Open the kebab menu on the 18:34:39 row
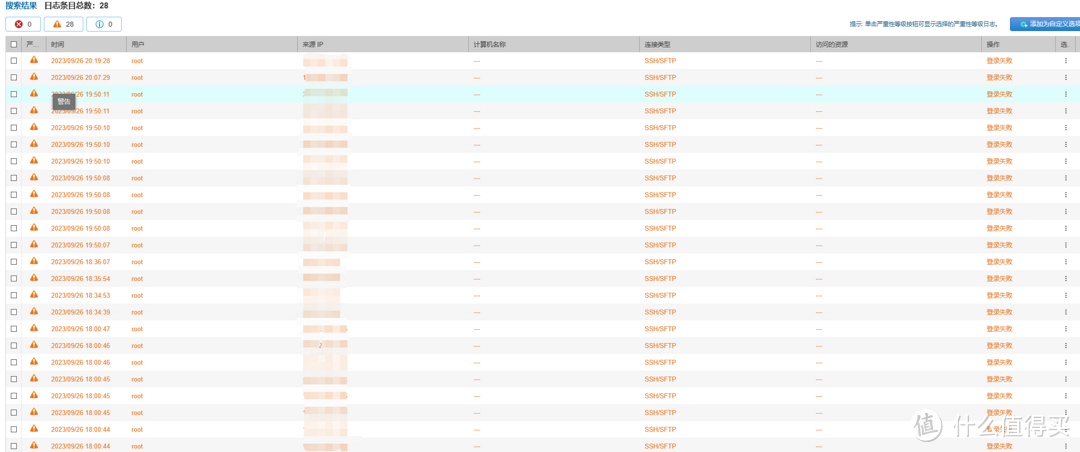1080x452 pixels. tap(1065, 312)
